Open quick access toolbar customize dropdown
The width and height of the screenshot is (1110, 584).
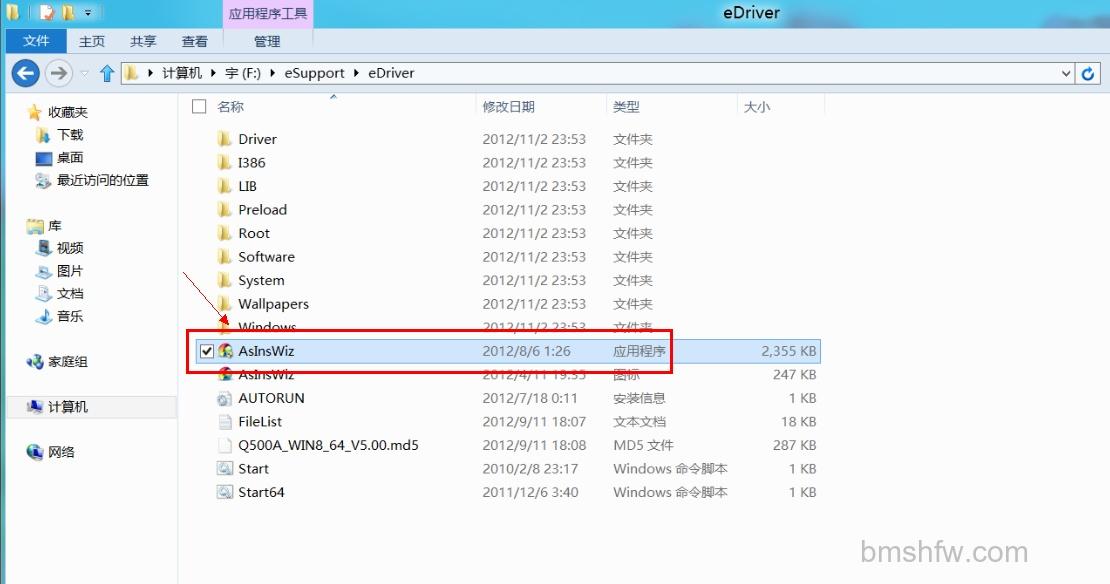coord(88,13)
